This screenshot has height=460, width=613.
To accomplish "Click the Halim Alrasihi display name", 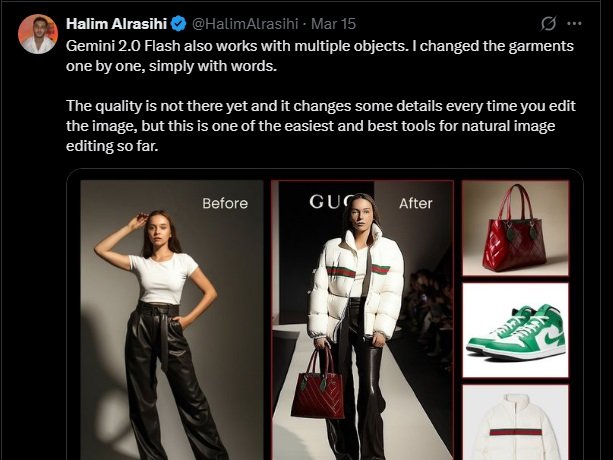I will [117, 24].
